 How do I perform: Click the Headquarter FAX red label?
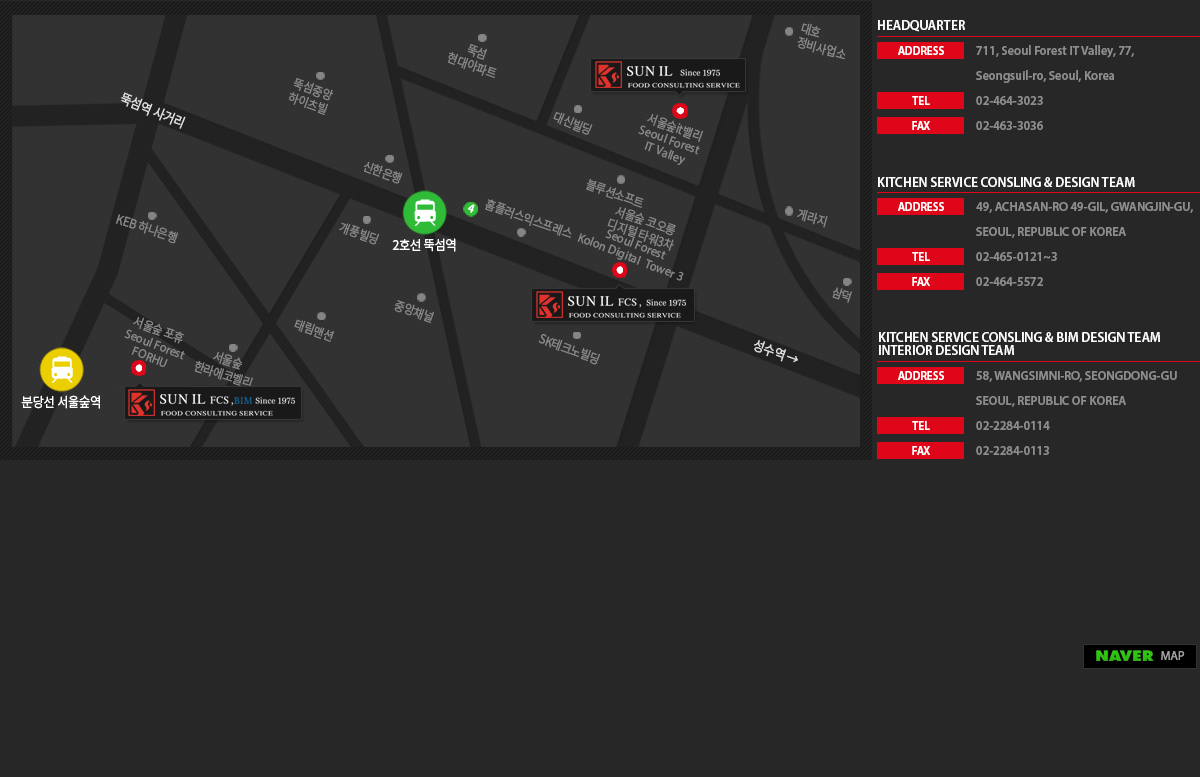(920, 126)
